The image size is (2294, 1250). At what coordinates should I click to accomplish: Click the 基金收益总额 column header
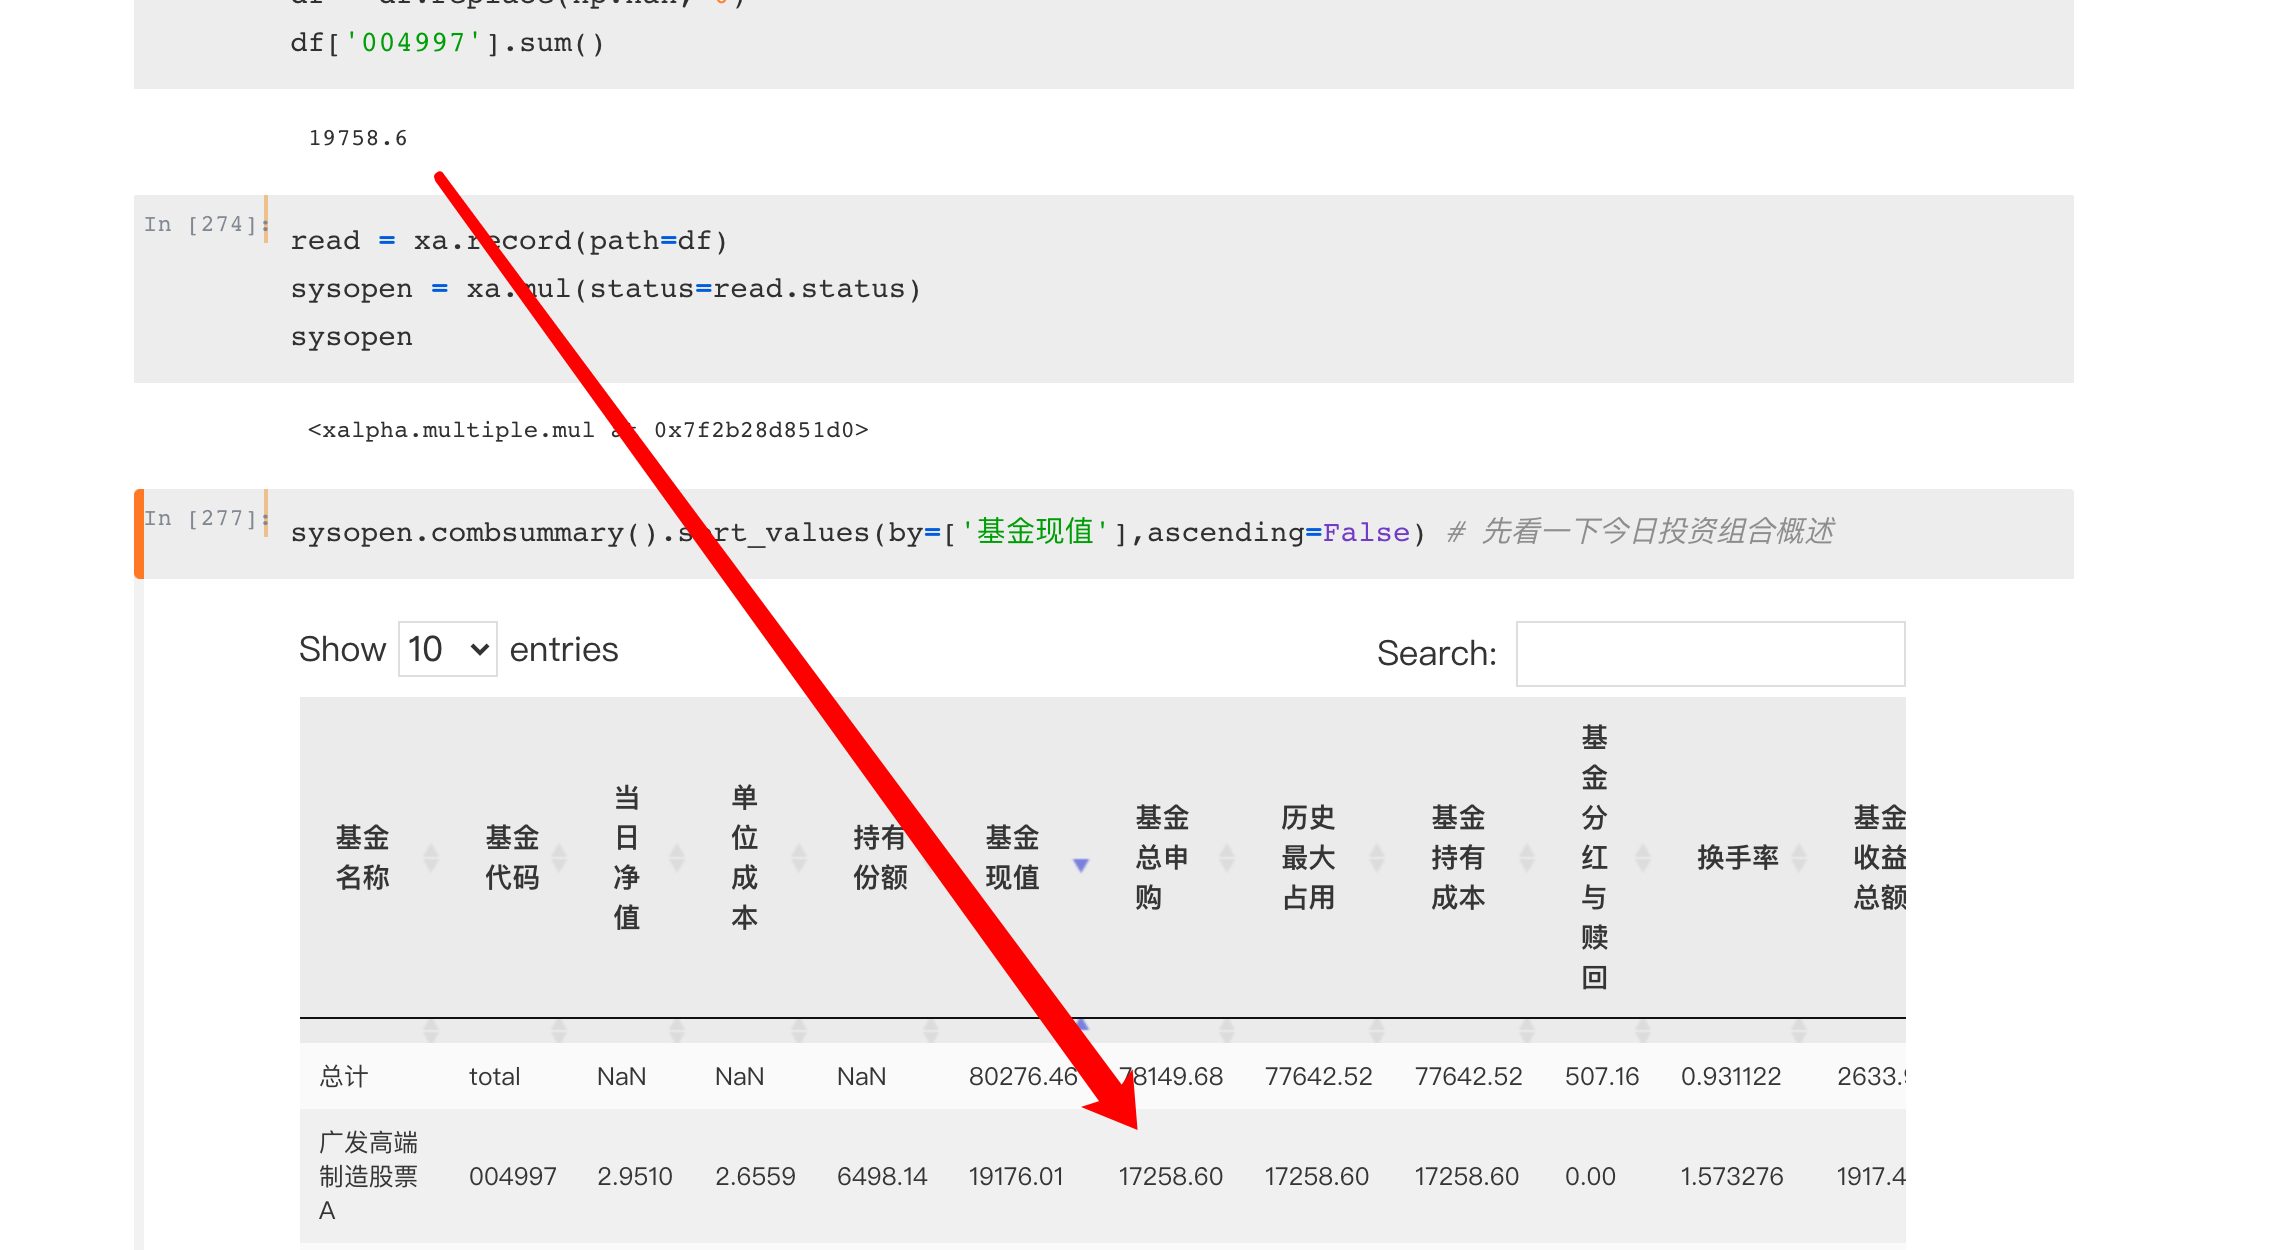tap(1878, 857)
